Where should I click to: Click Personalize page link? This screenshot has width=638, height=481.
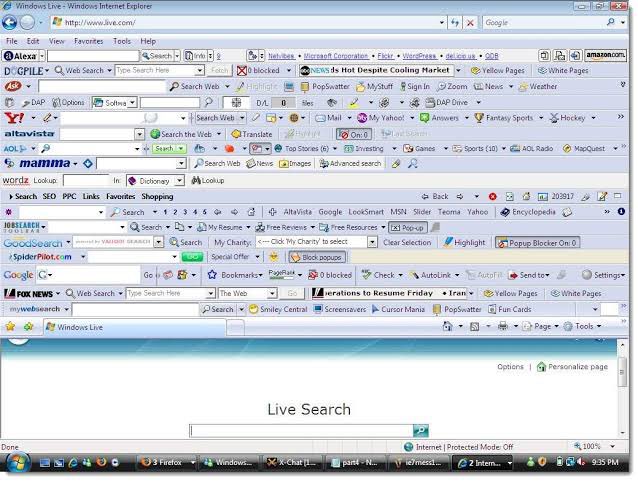click(572, 367)
